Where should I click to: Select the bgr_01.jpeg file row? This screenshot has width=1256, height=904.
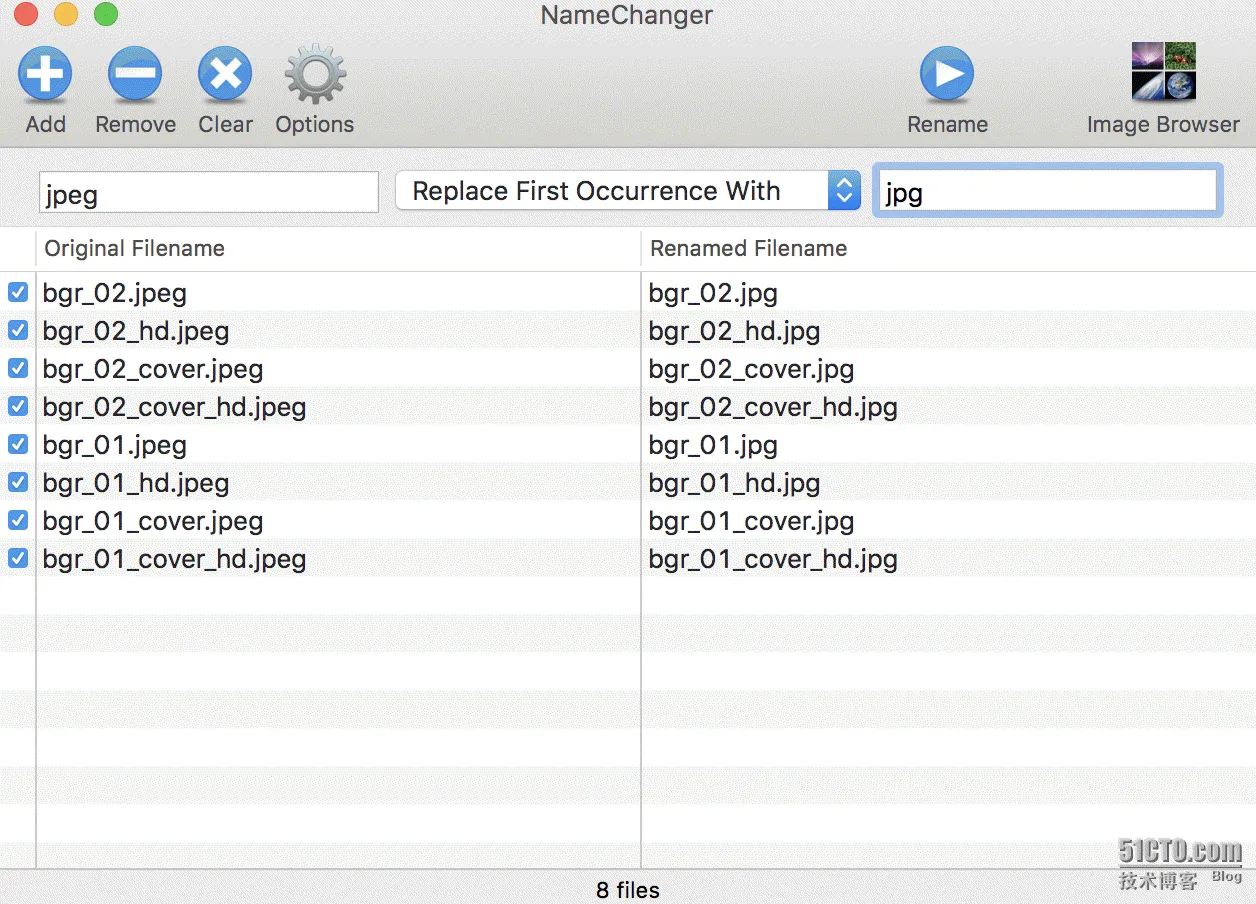tap(115, 445)
